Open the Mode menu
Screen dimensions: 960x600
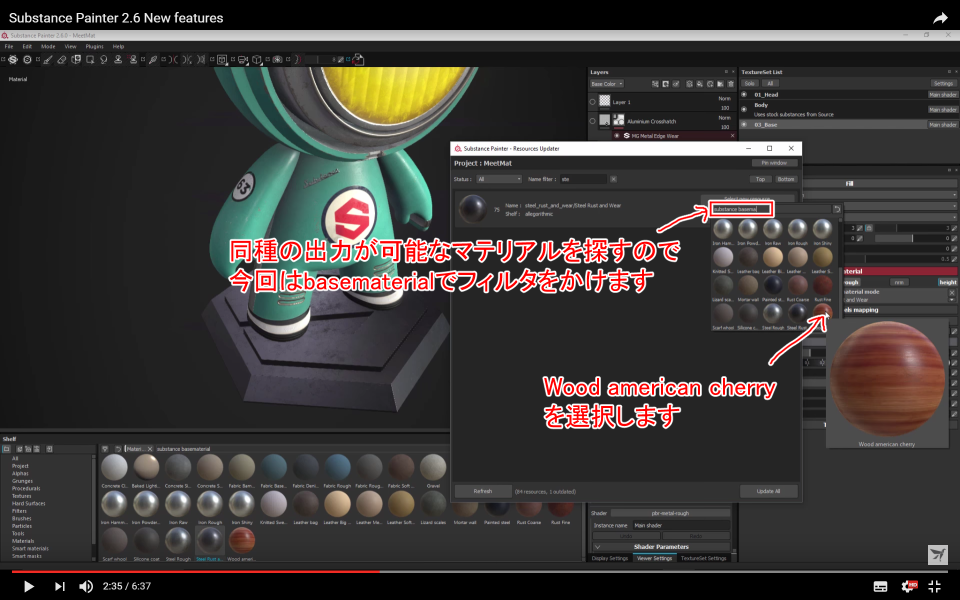pyautogui.click(x=48, y=47)
